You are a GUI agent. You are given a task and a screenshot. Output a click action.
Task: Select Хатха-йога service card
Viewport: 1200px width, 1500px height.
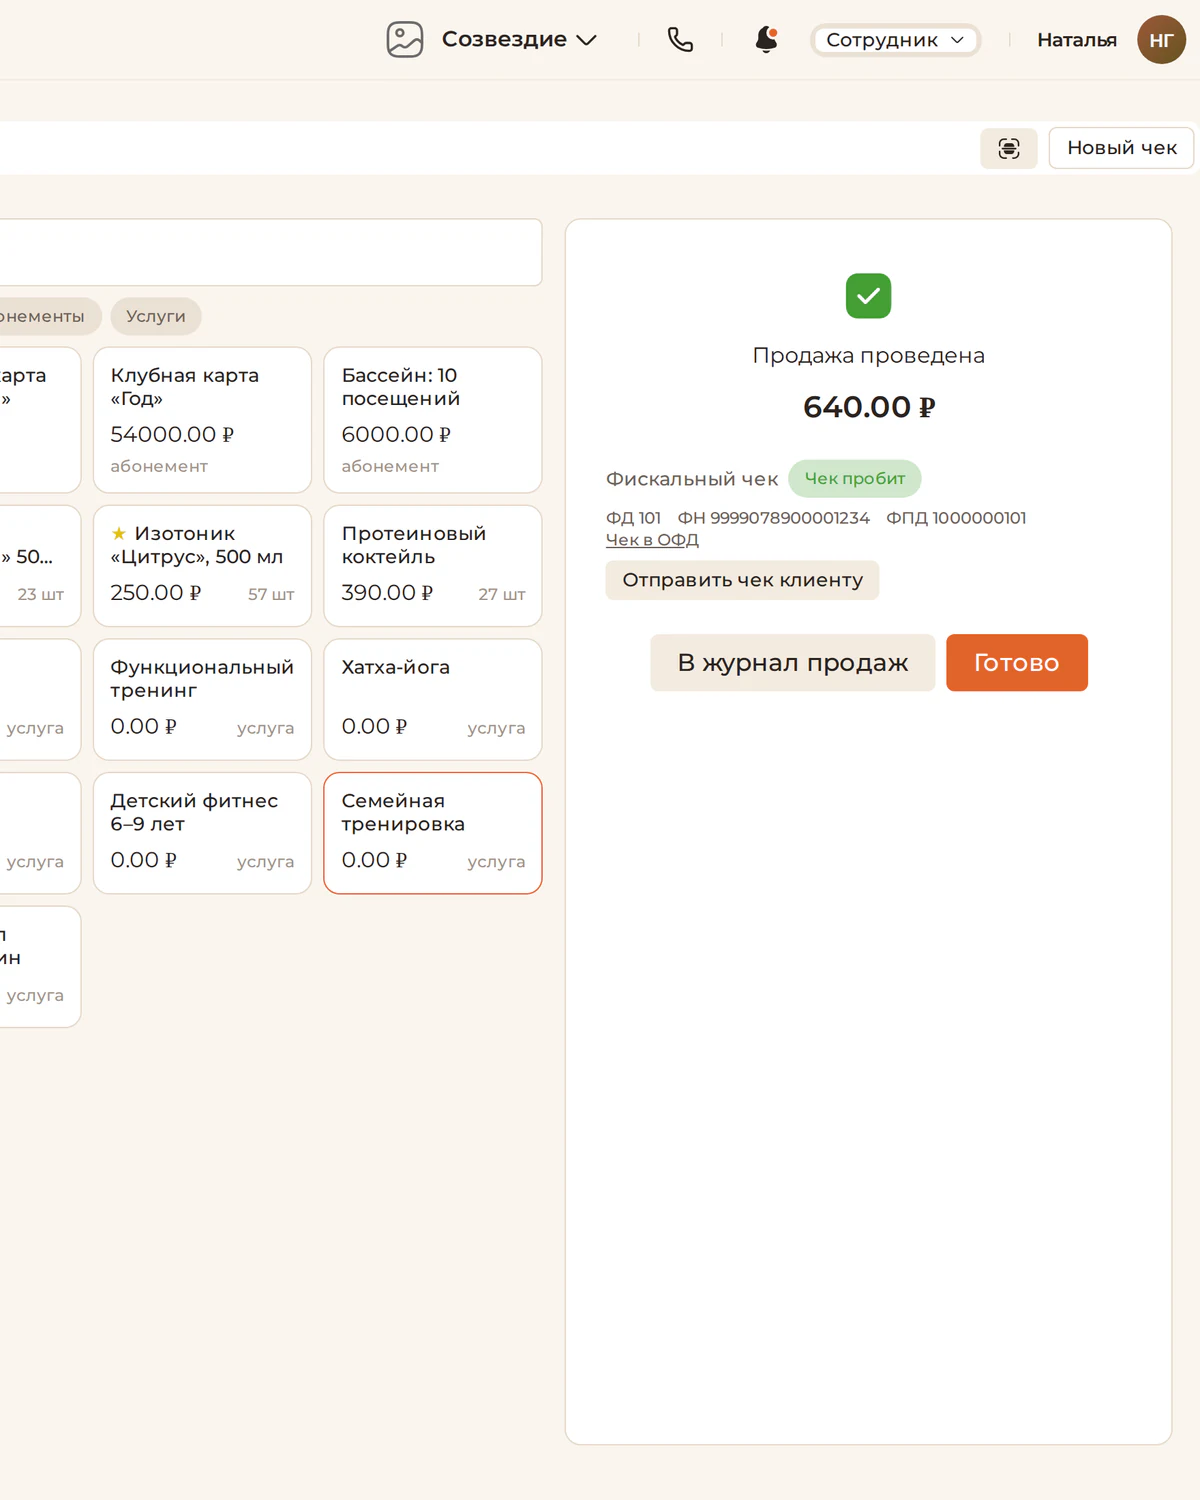pyautogui.click(x=433, y=700)
